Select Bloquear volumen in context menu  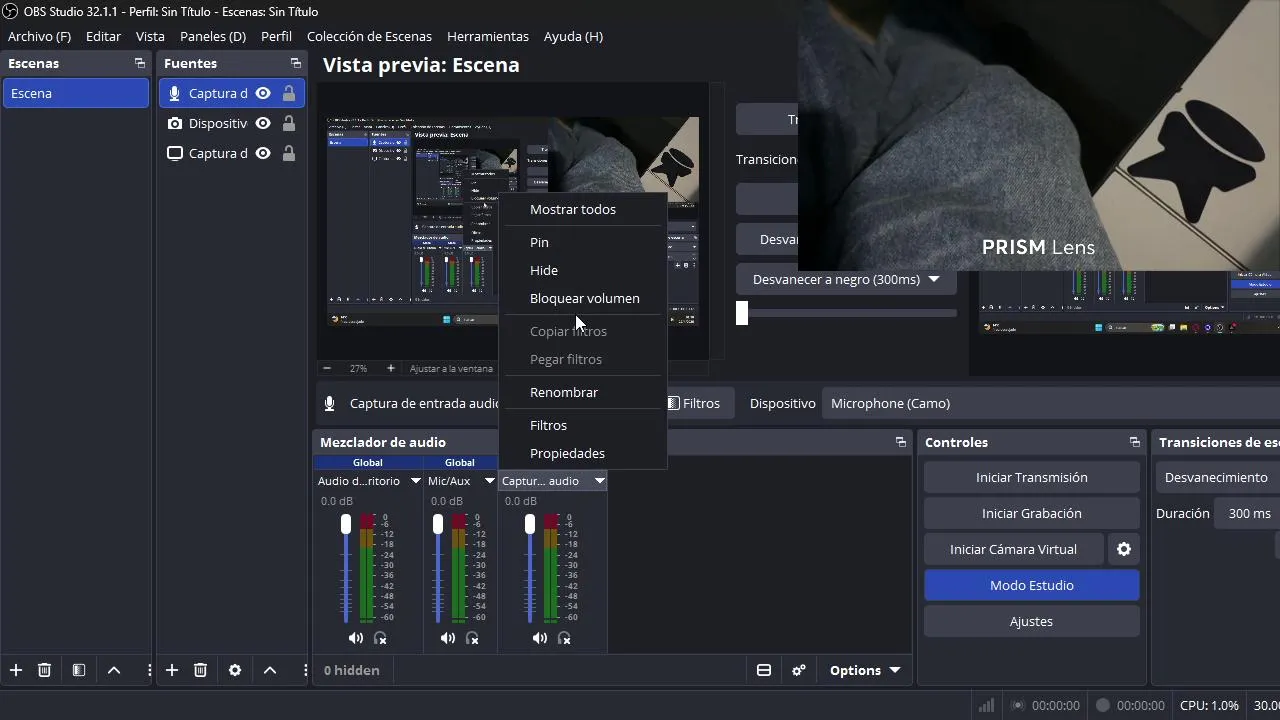pos(583,298)
